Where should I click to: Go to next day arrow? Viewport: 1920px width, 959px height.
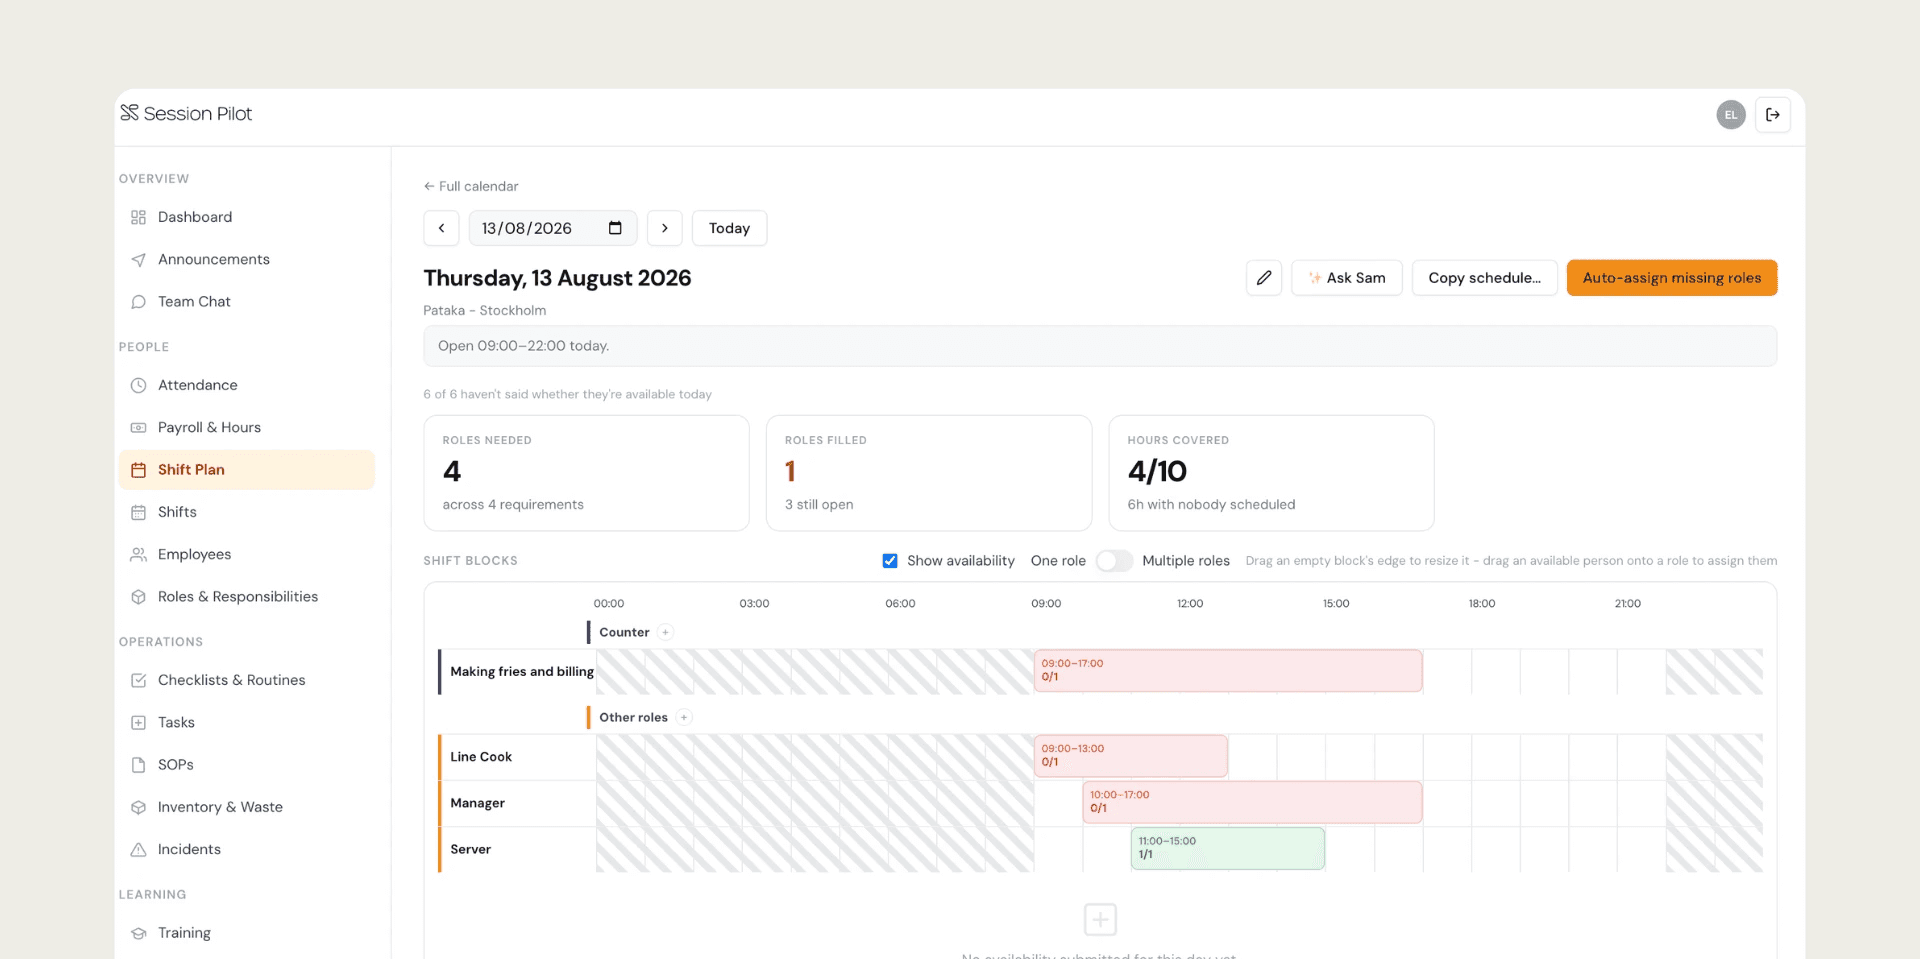[665, 228]
